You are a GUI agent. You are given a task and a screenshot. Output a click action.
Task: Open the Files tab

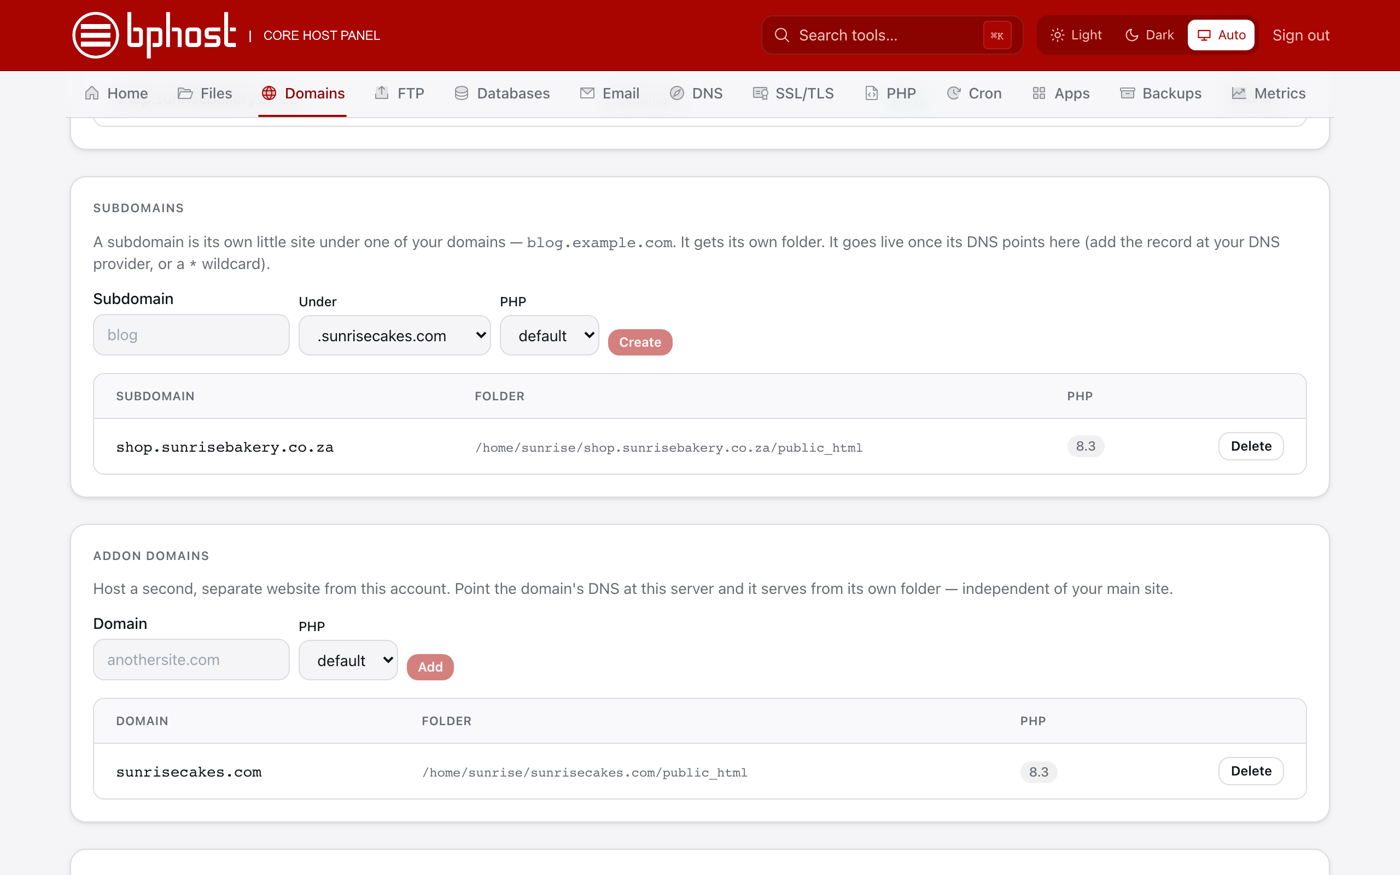point(205,93)
